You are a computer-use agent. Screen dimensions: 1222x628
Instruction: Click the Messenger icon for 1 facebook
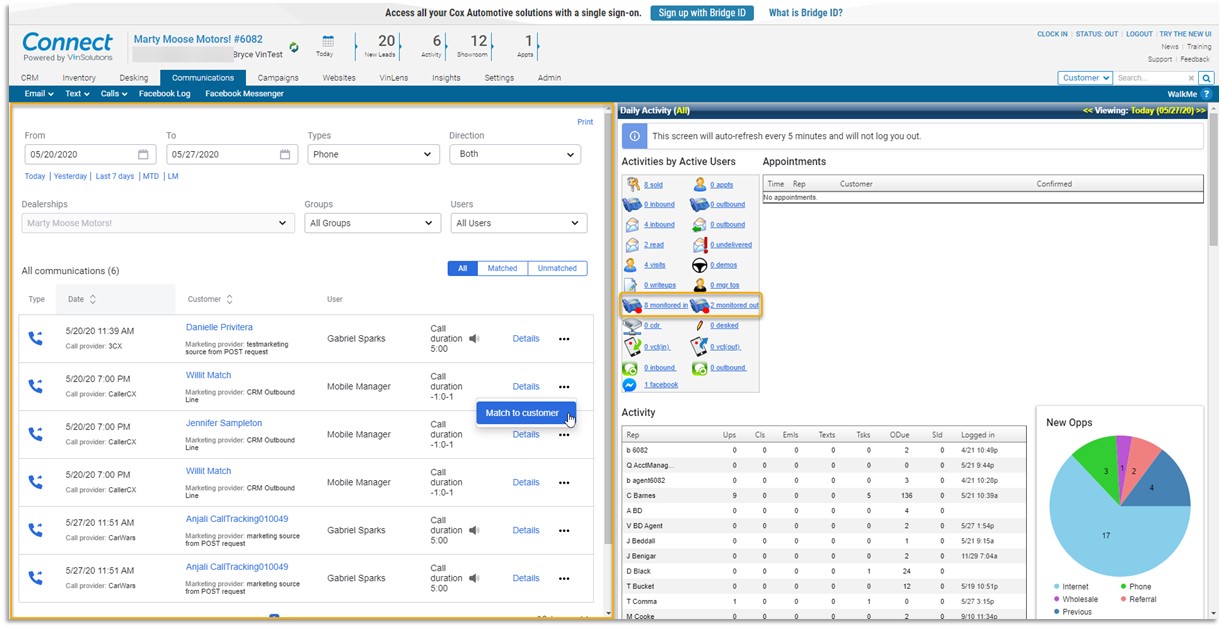coord(630,385)
